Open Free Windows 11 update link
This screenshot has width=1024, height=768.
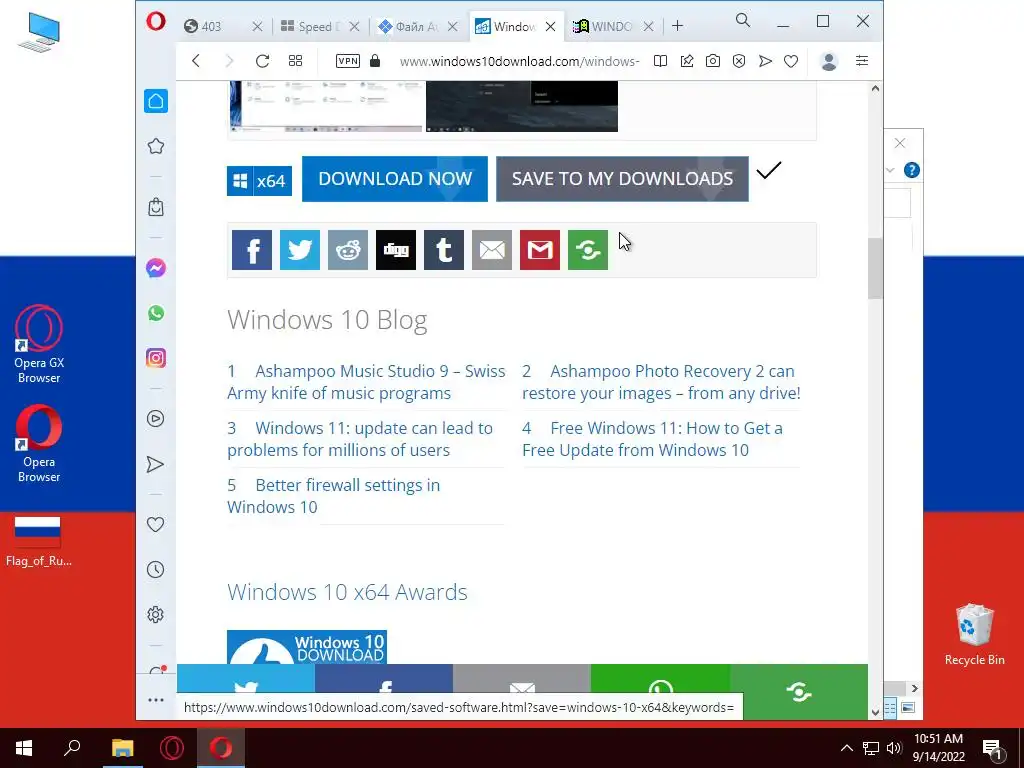click(652, 439)
